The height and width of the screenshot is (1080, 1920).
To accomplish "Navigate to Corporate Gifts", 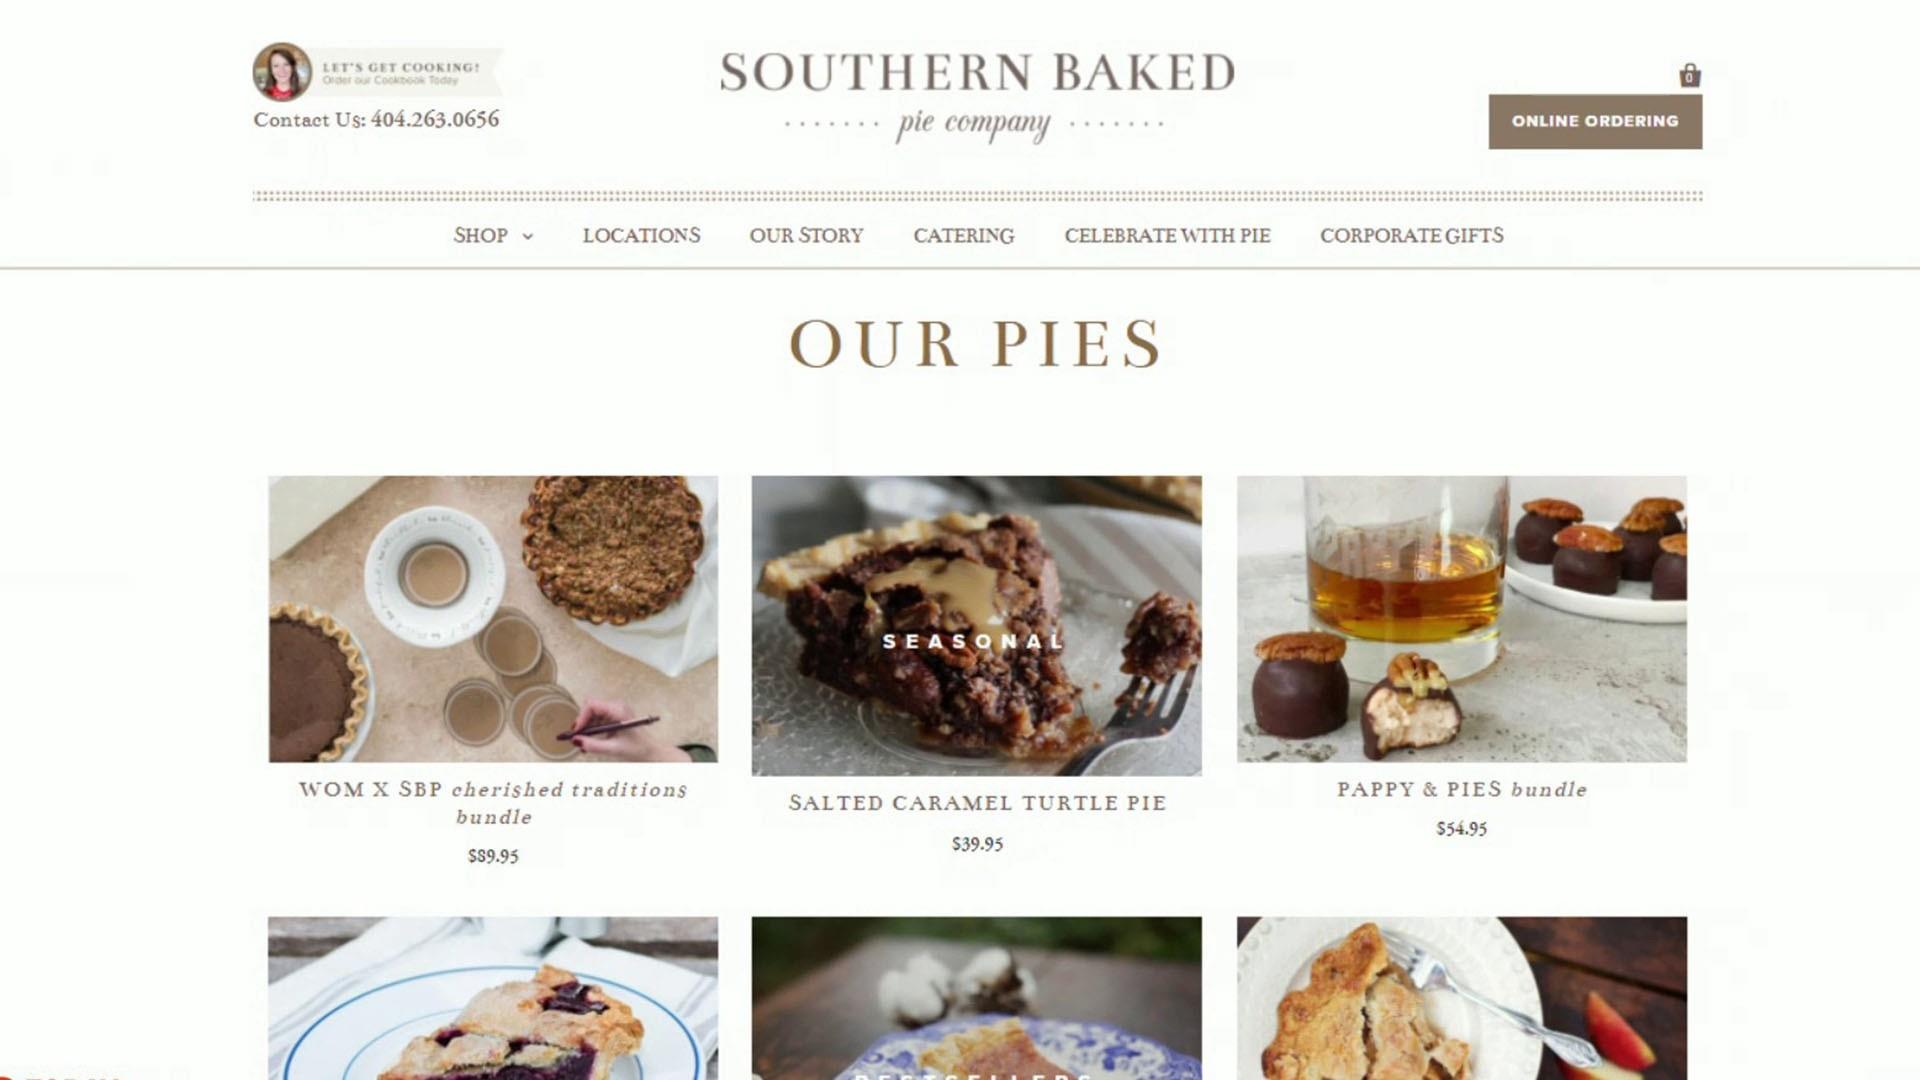I will [x=1411, y=236].
